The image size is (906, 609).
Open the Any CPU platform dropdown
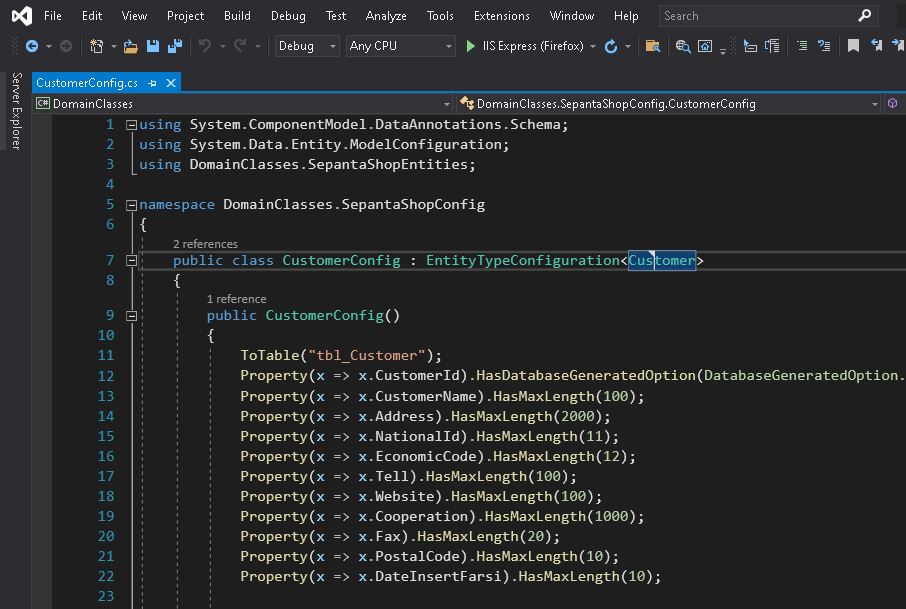click(400, 46)
